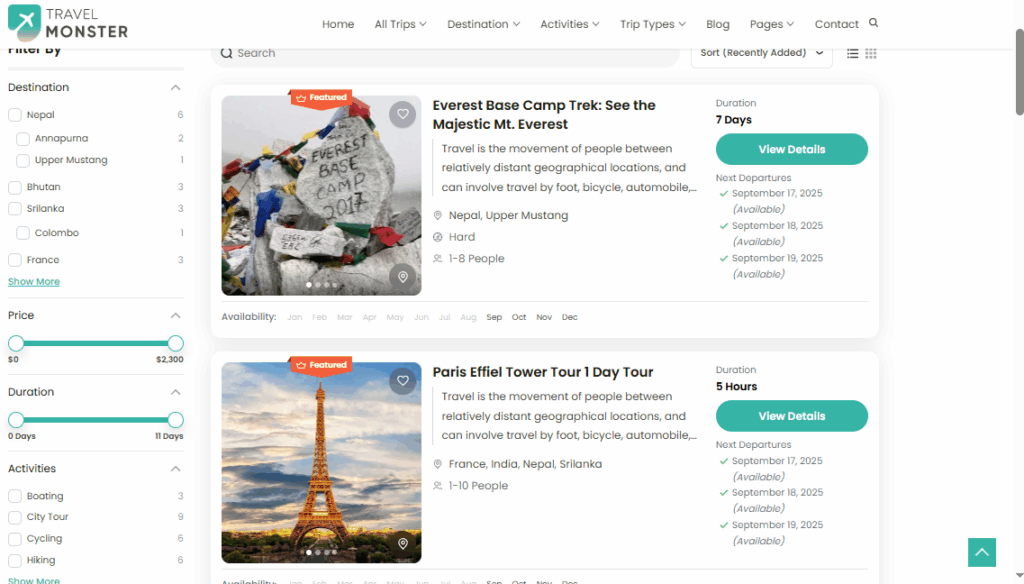Click the search magnifier icon in header
This screenshot has width=1024, height=584.
tap(874, 23)
